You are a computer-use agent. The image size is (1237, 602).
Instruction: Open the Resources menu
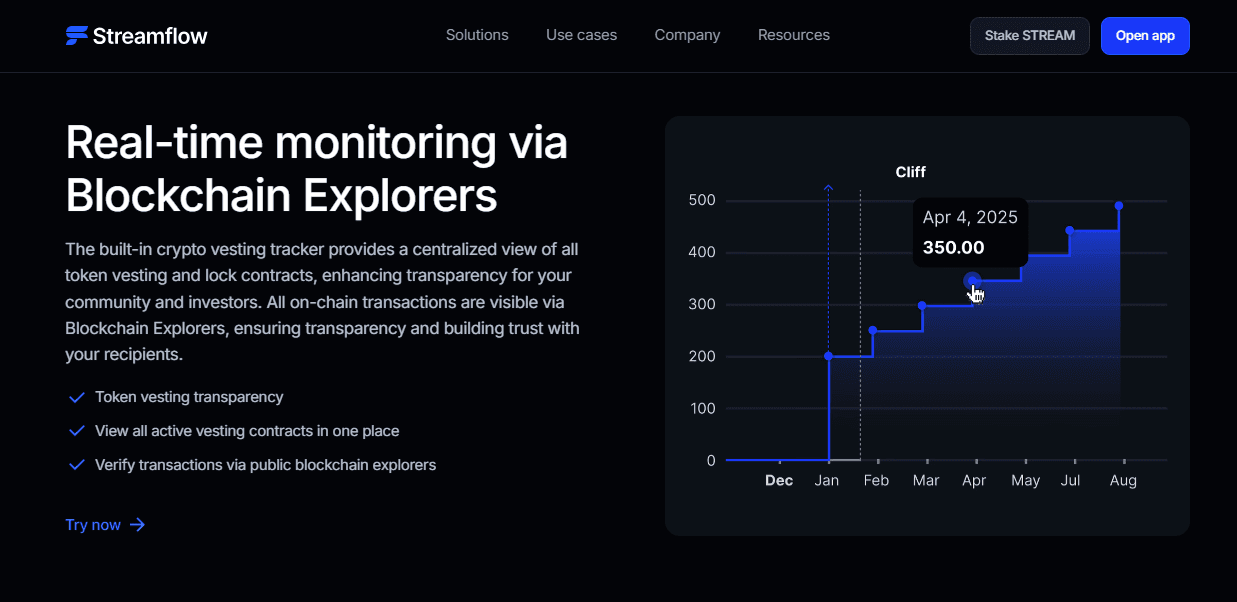coord(794,35)
